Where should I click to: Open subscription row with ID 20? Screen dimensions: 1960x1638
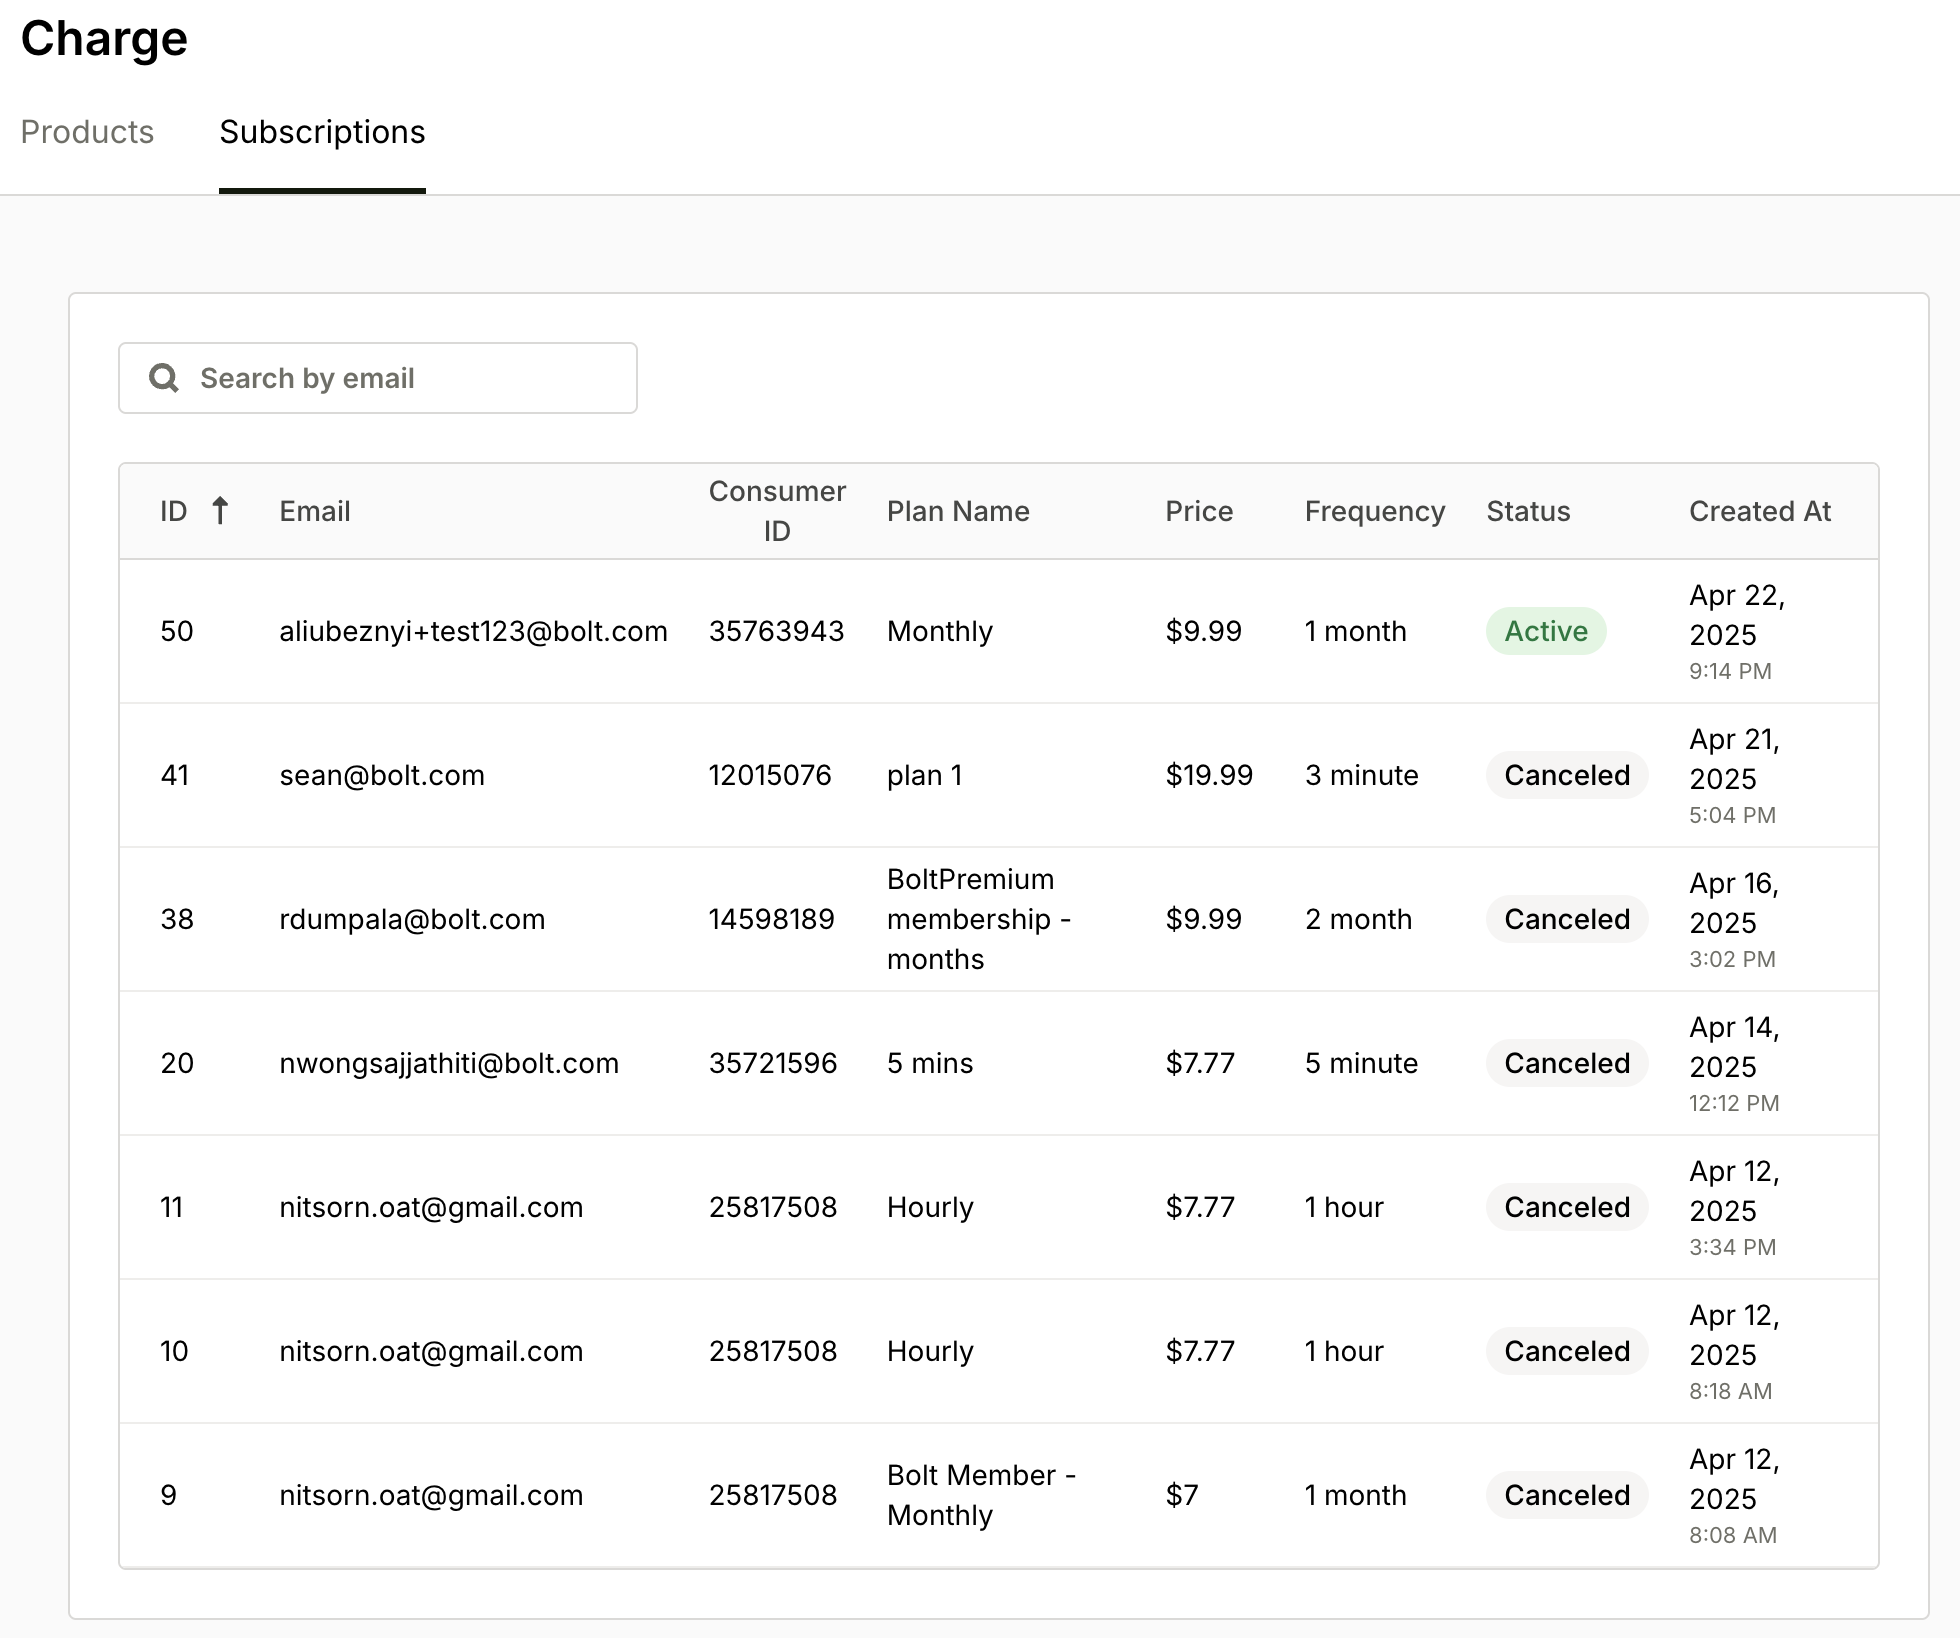(x=999, y=1063)
